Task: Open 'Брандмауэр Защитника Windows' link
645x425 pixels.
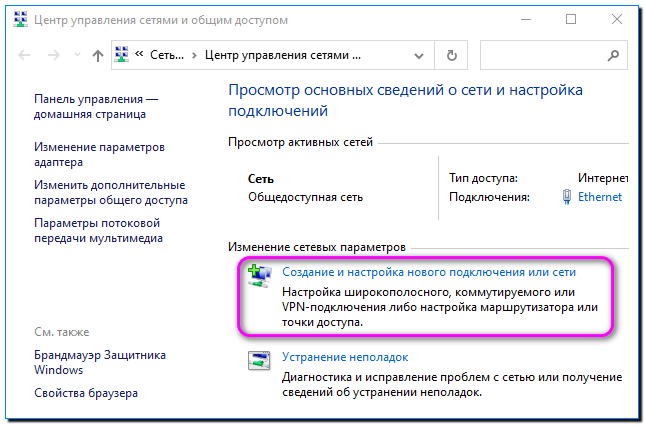Action: pos(100,362)
